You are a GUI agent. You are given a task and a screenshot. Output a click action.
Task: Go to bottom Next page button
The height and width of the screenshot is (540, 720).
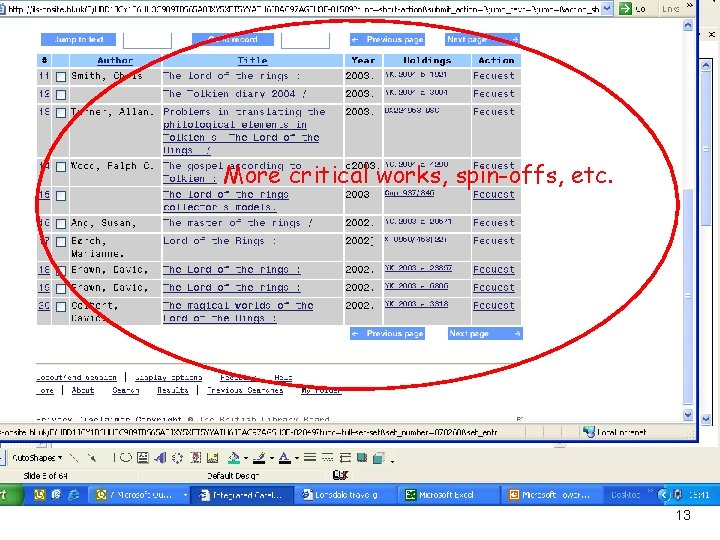click(485, 333)
